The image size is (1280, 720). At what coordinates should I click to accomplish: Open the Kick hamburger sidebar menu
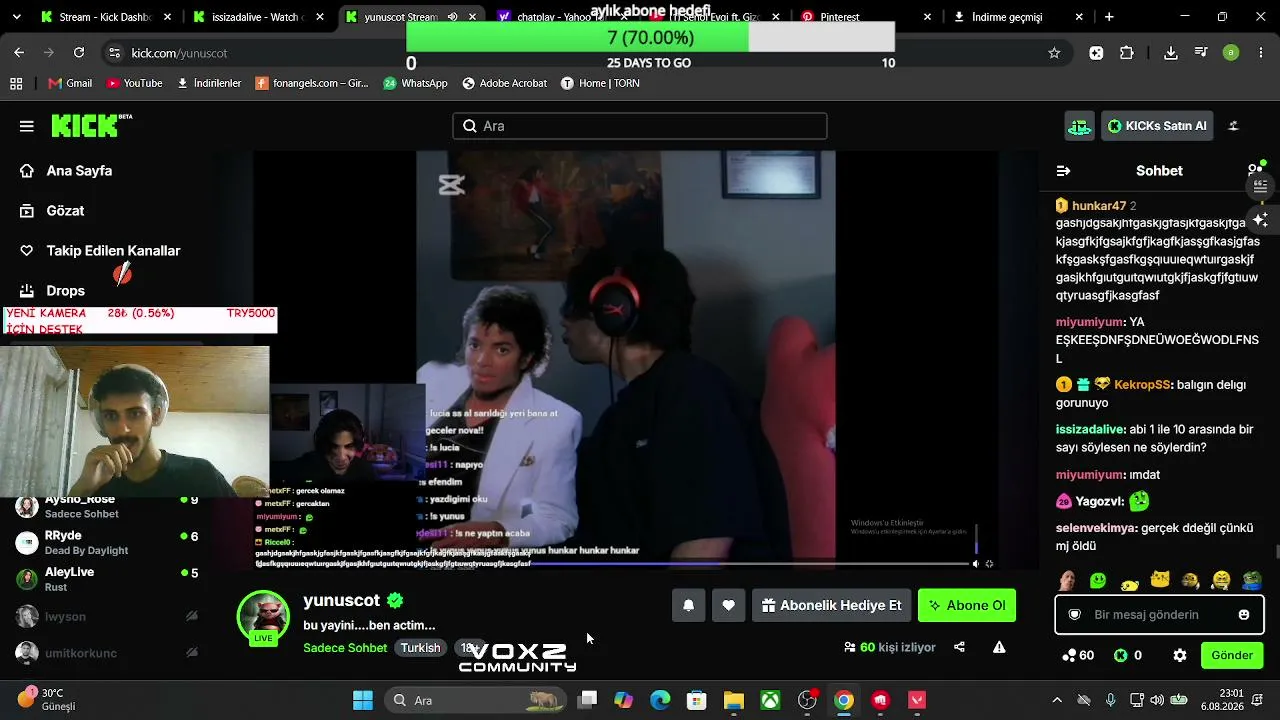coord(27,126)
